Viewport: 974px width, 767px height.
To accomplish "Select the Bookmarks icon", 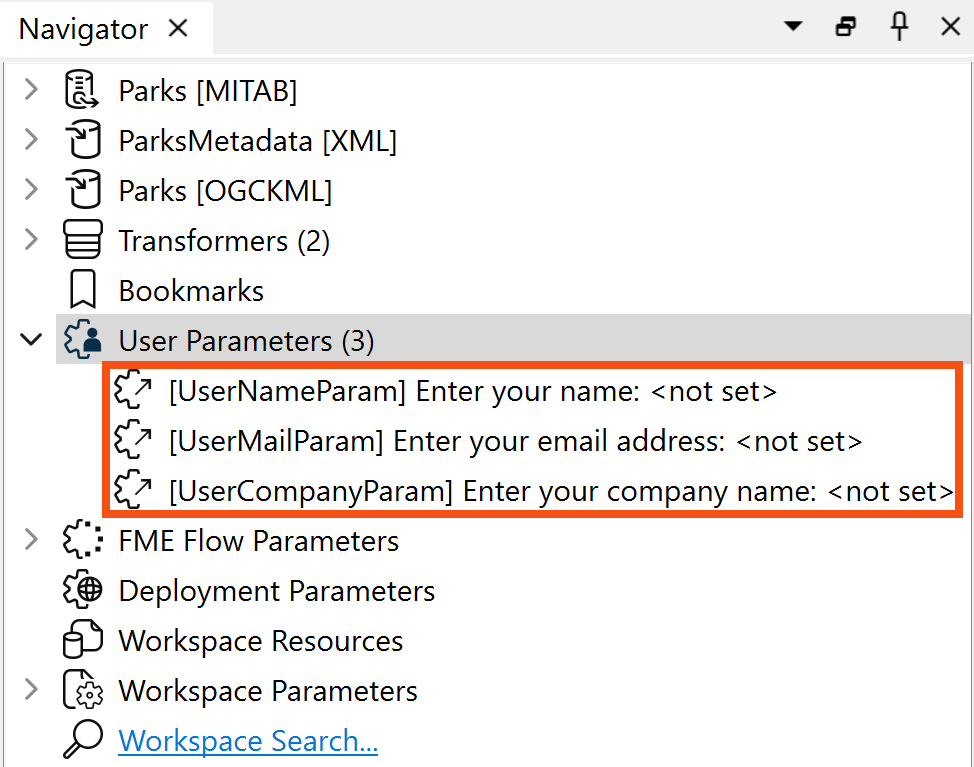I will (x=83, y=289).
